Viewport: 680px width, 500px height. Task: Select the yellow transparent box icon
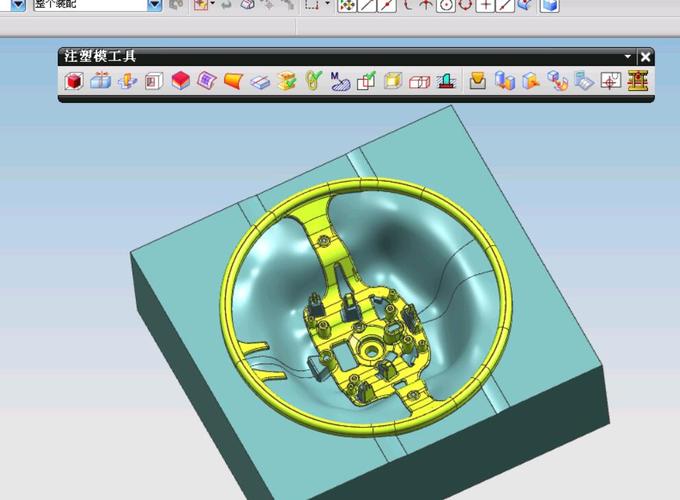393,81
